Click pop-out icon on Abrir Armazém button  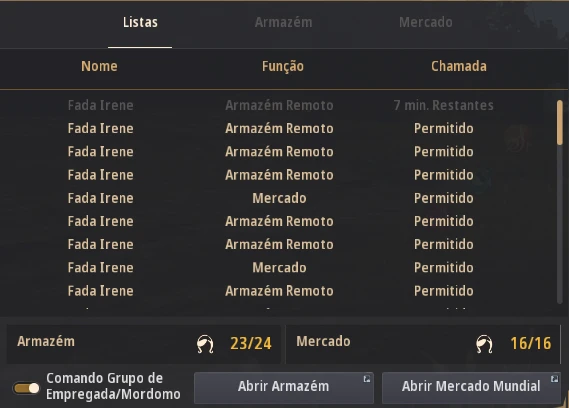[367, 379]
